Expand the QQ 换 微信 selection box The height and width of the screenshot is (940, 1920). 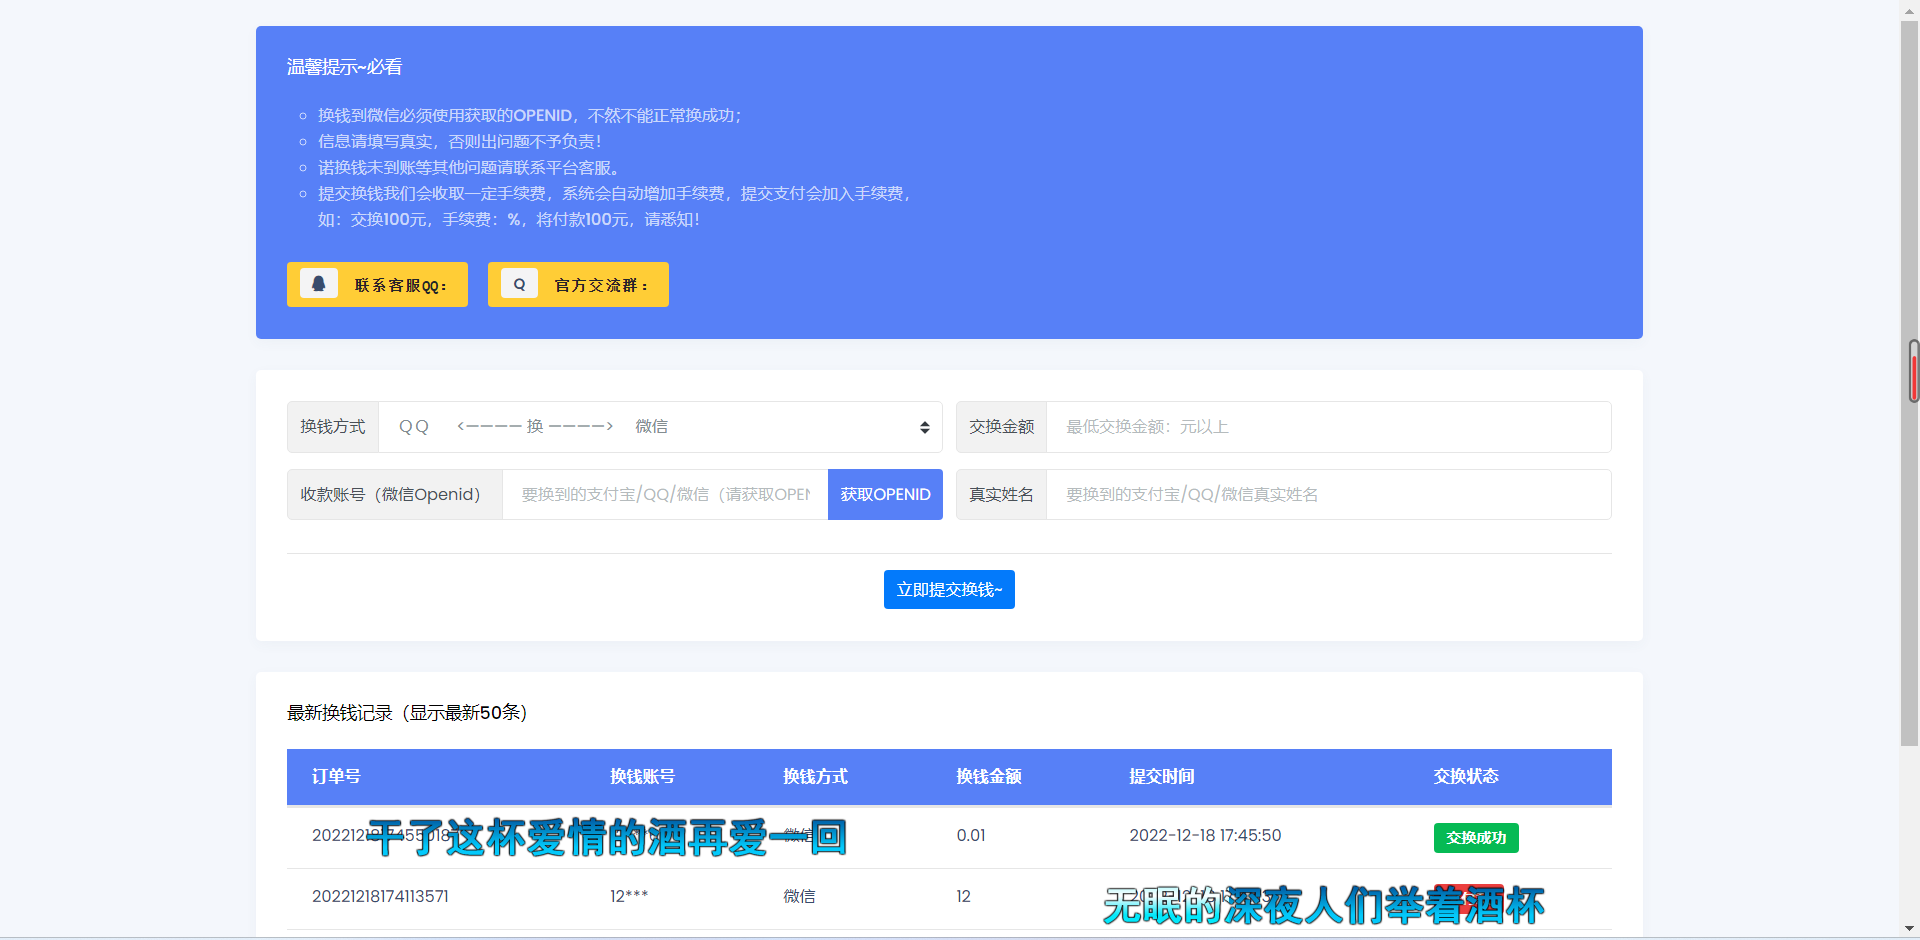[660, 426]
